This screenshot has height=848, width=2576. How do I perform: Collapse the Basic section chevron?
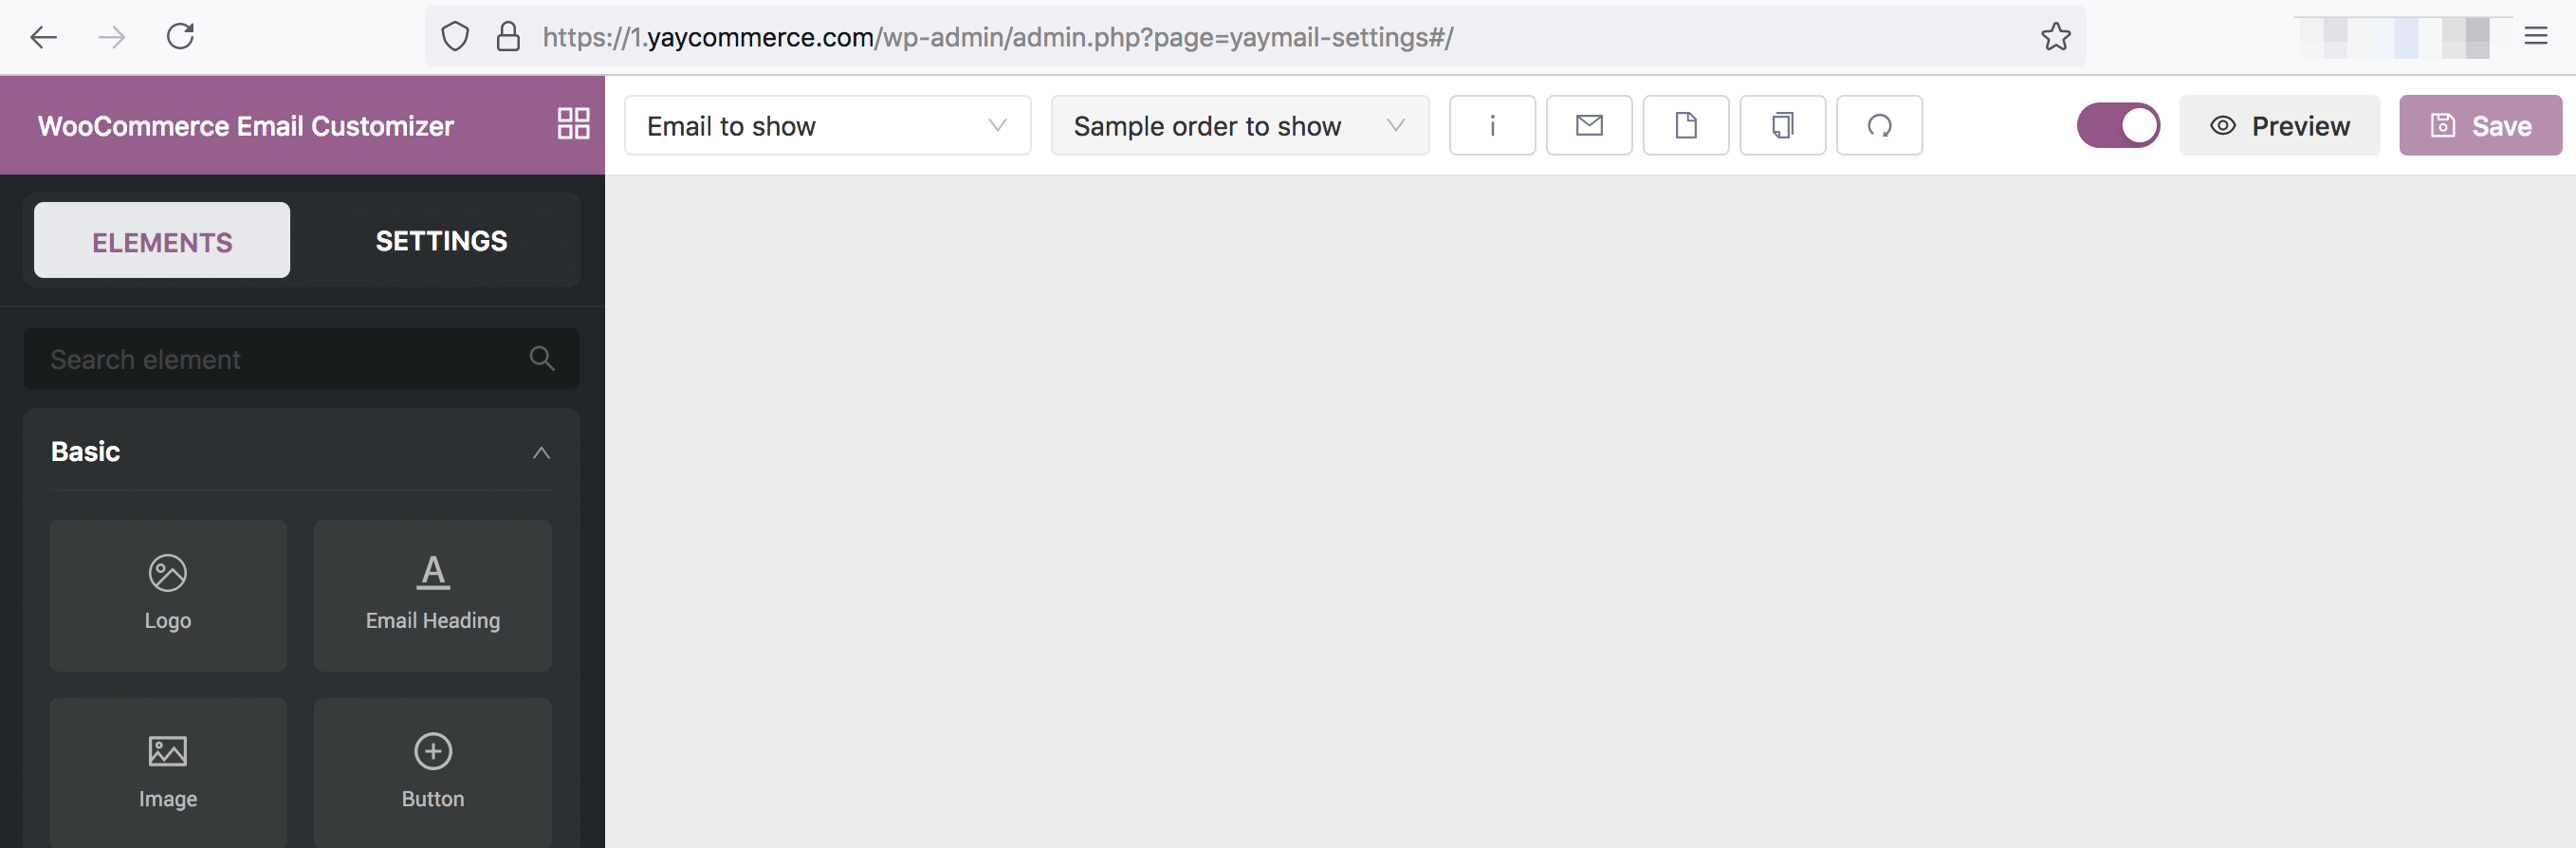click(x=541, y=453)
